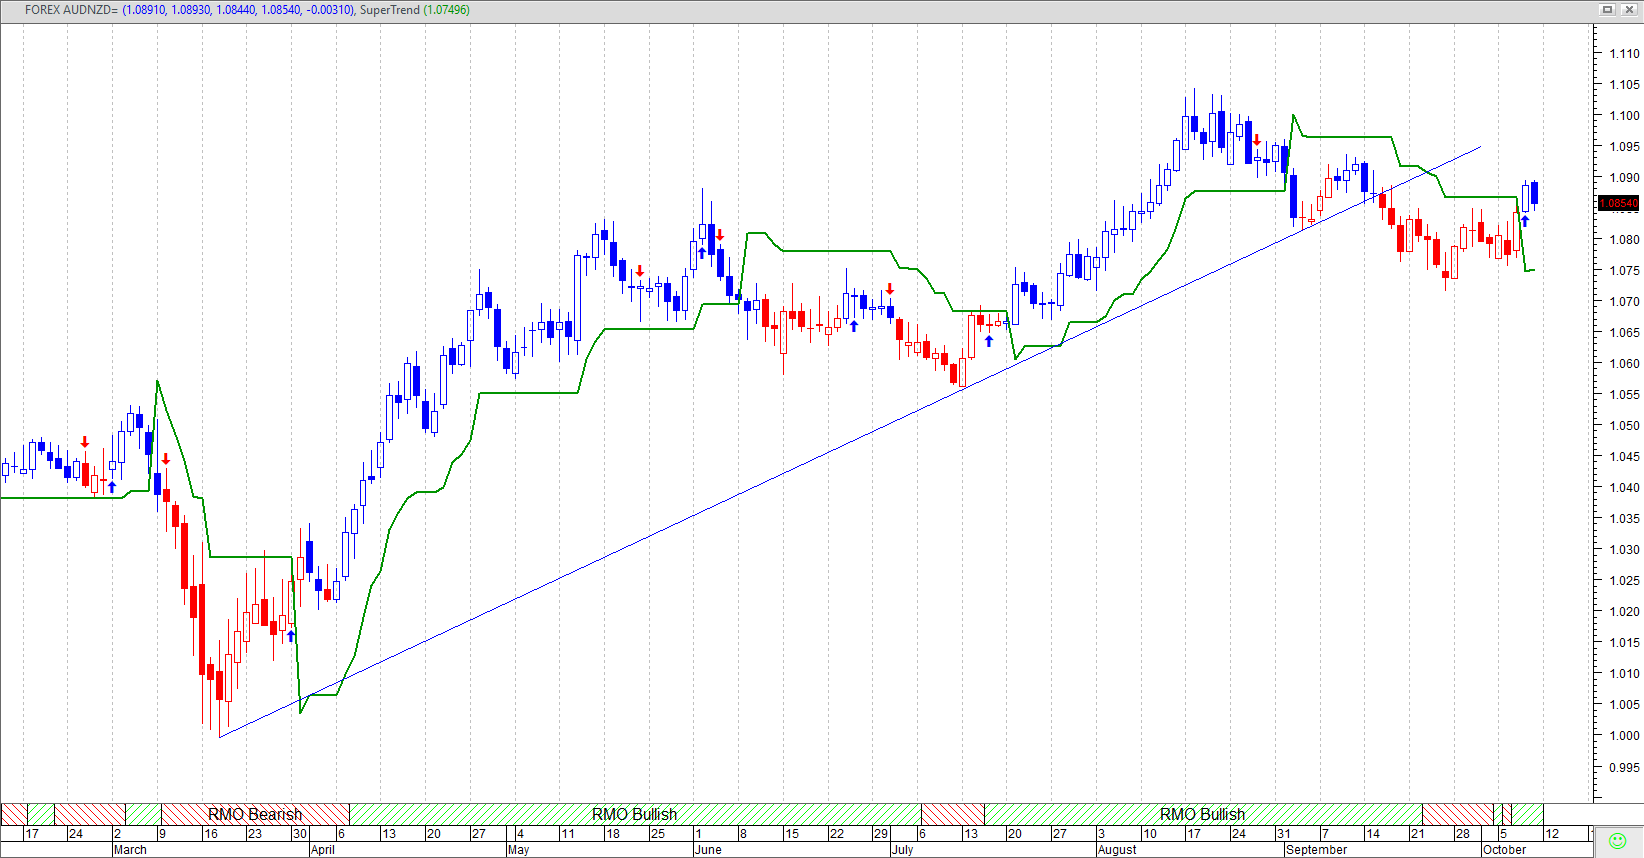Viewport: 1644px width, 858px height.
Task: Click the FOREX AUDNZD= symbol title
Action: (71, 10)
